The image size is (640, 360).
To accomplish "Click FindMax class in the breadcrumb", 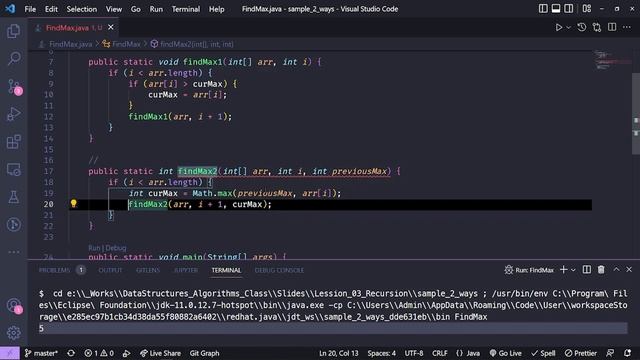I will [126, 44].
